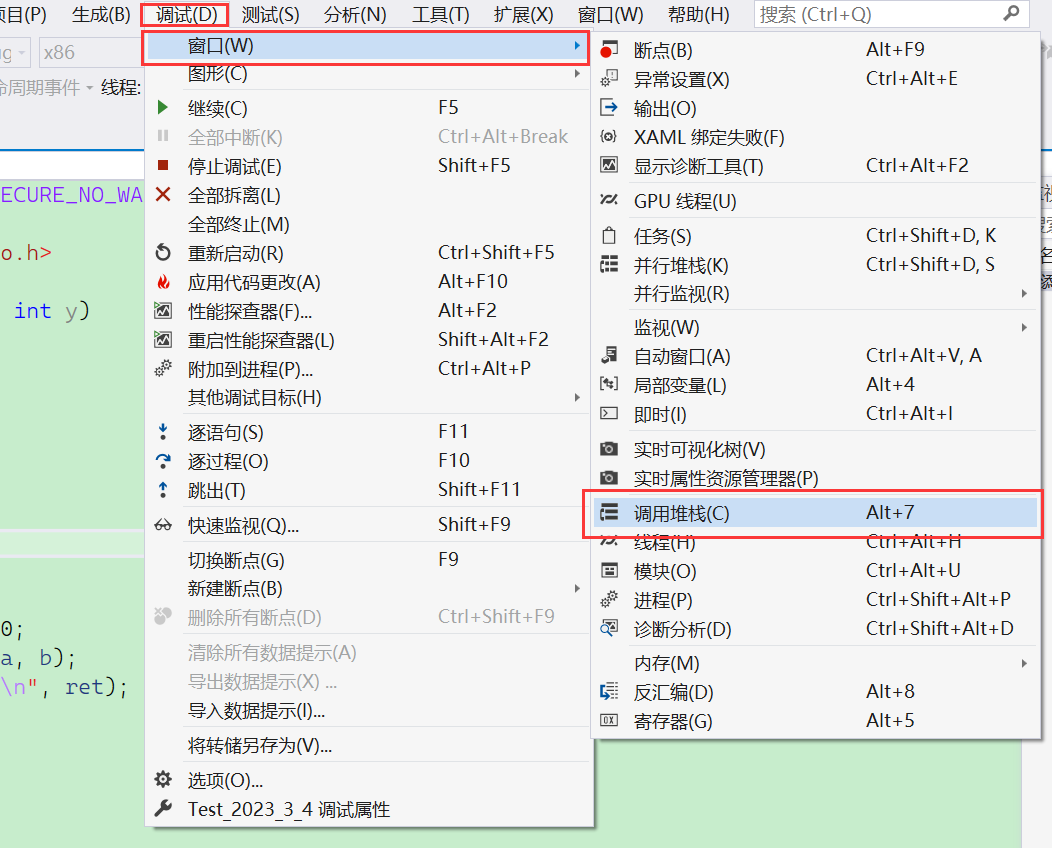Screen dimensions: 1052x848
Task: Select the Call Stack (调用堆栈) list icon
Action: [x=609, y=512]
